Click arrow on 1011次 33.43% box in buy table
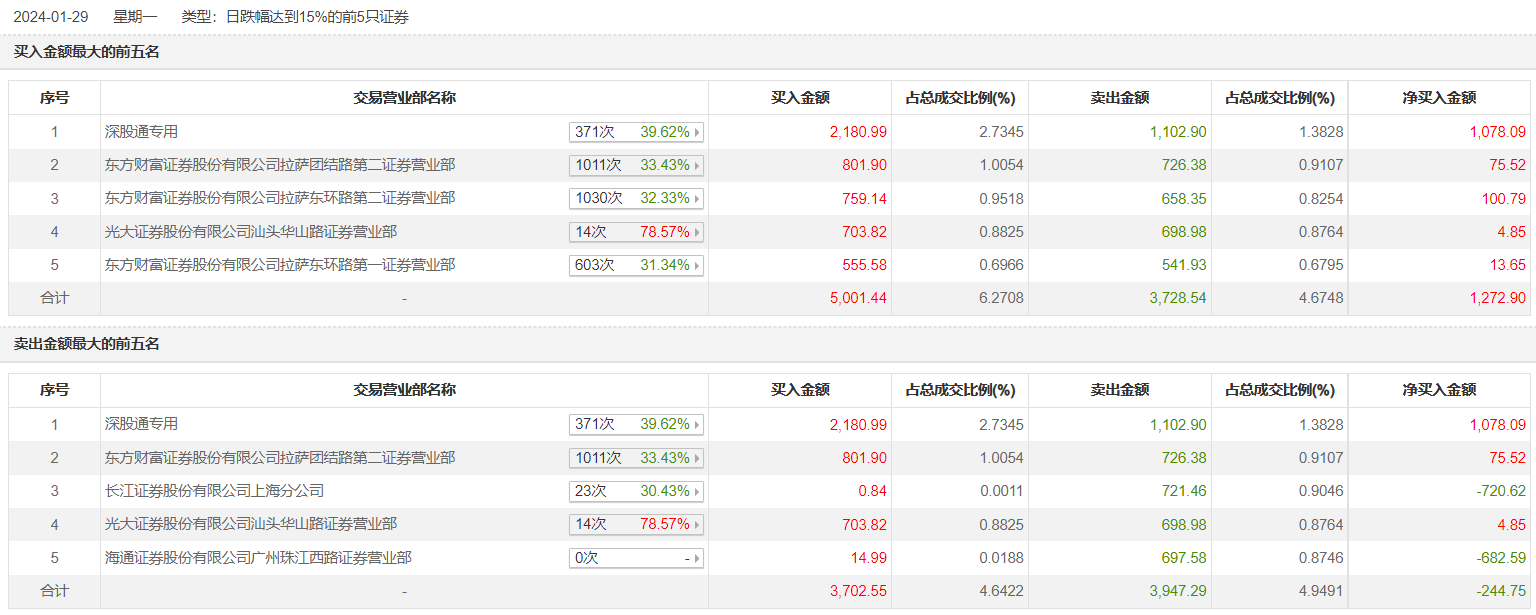 click(x=697, y=165)
